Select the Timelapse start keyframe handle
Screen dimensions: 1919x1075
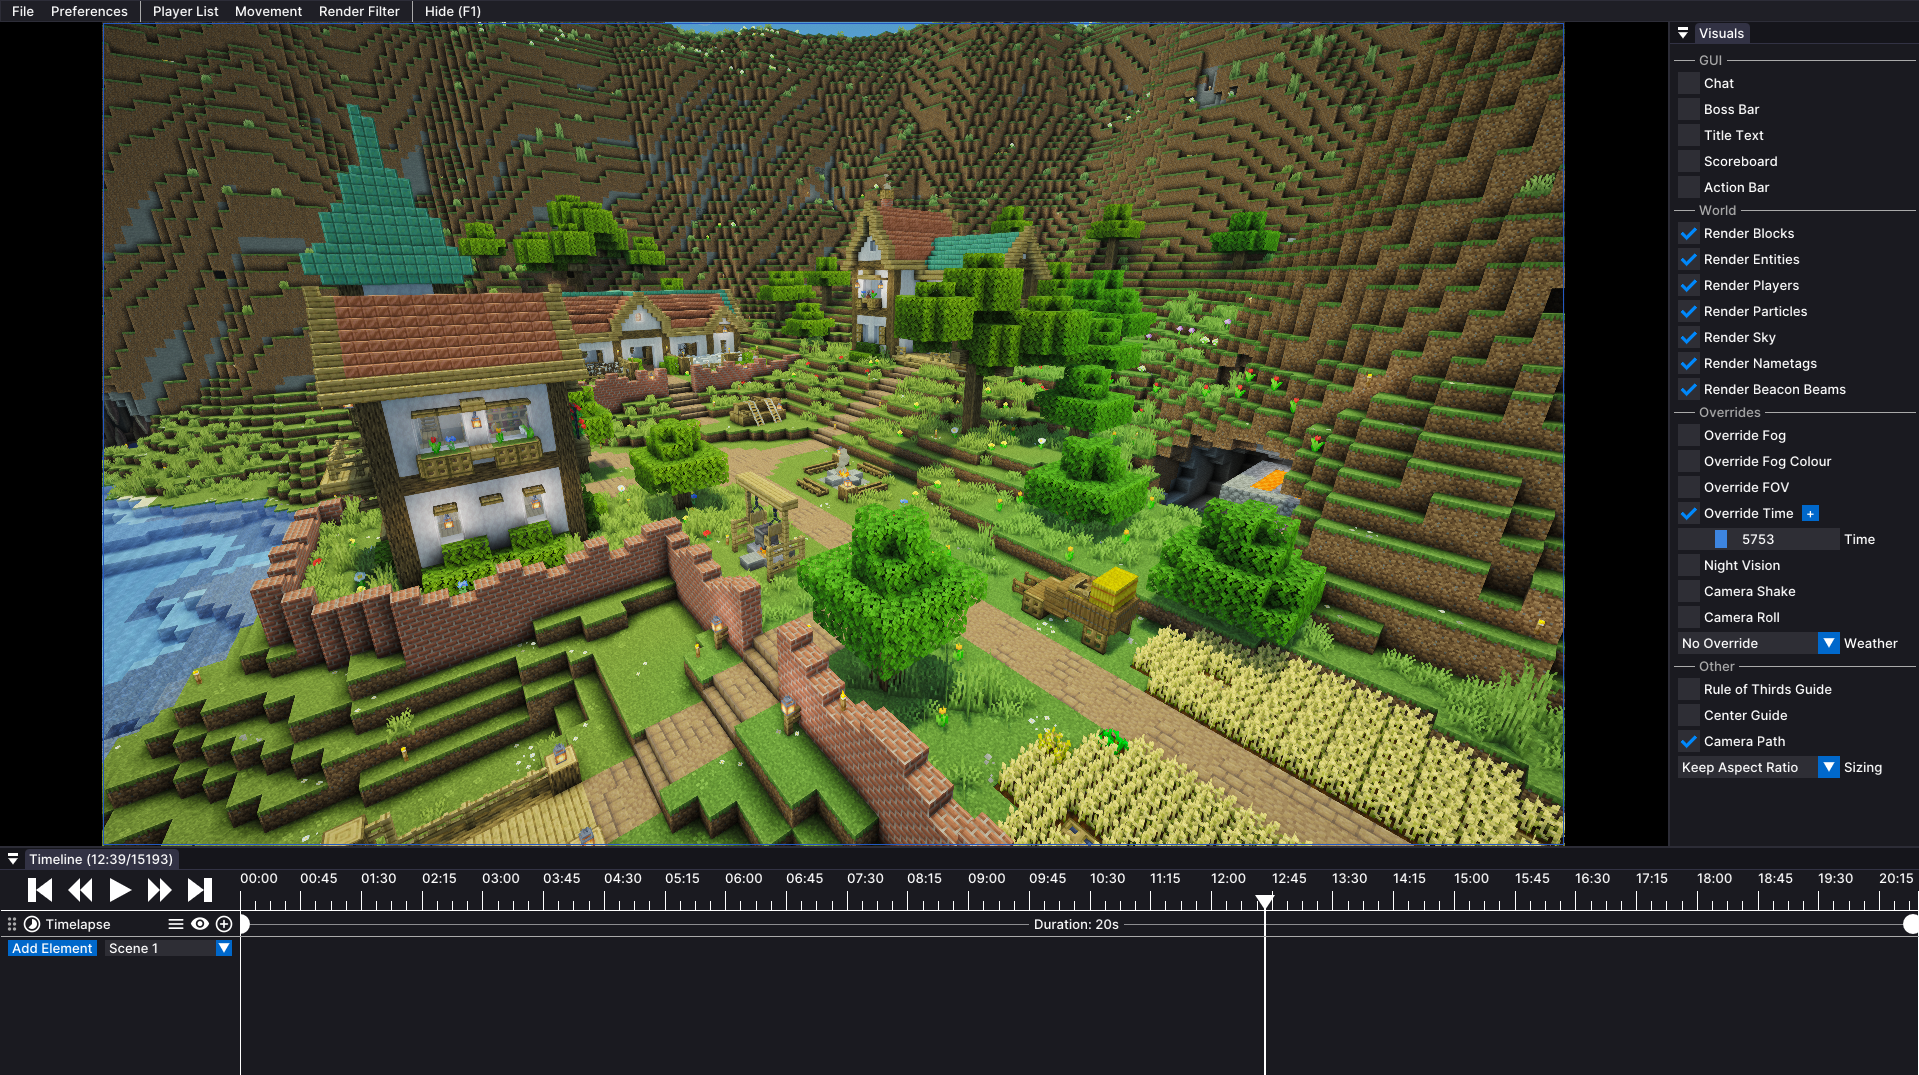(x=243, y=924)
